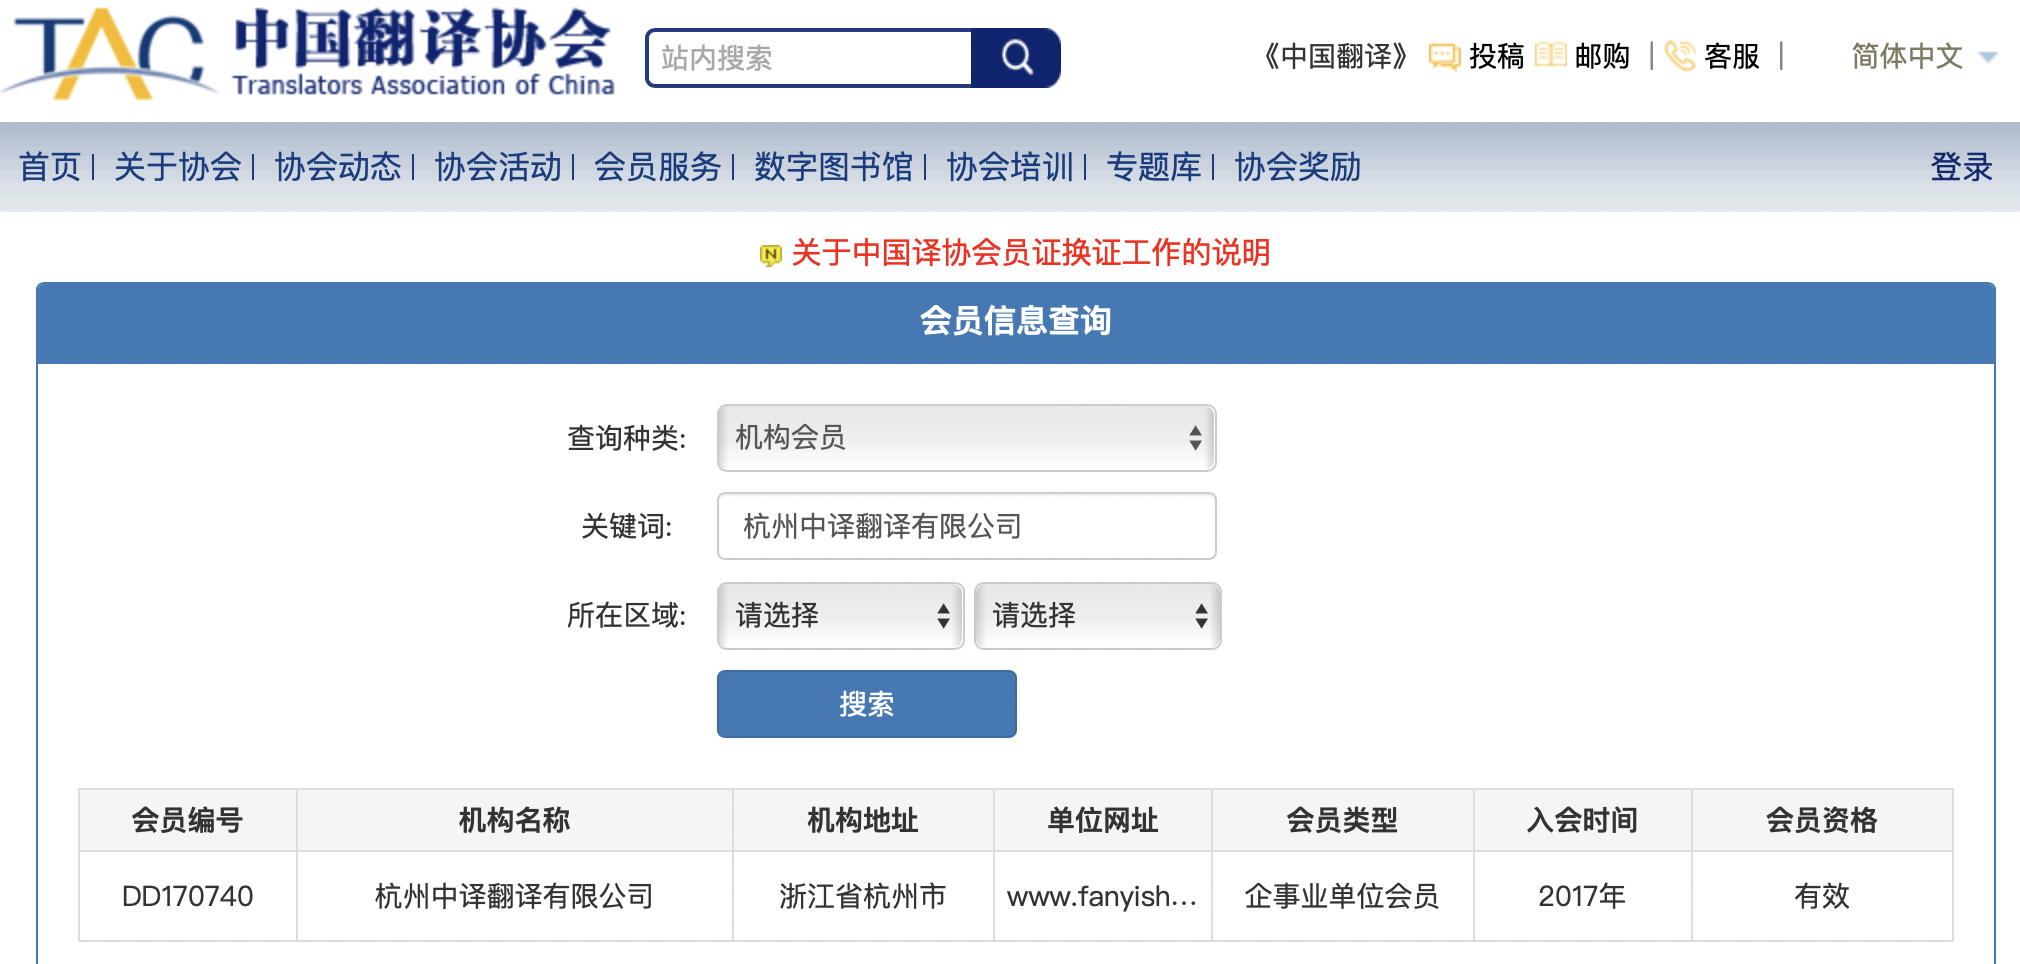Click the 单位网址 column header
The image size is (2020, 964).
tap(1102, 820)
